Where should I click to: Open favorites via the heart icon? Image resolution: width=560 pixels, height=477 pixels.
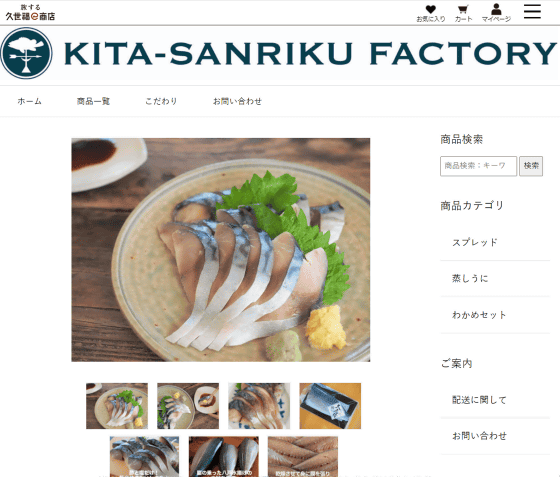point(431,14)
